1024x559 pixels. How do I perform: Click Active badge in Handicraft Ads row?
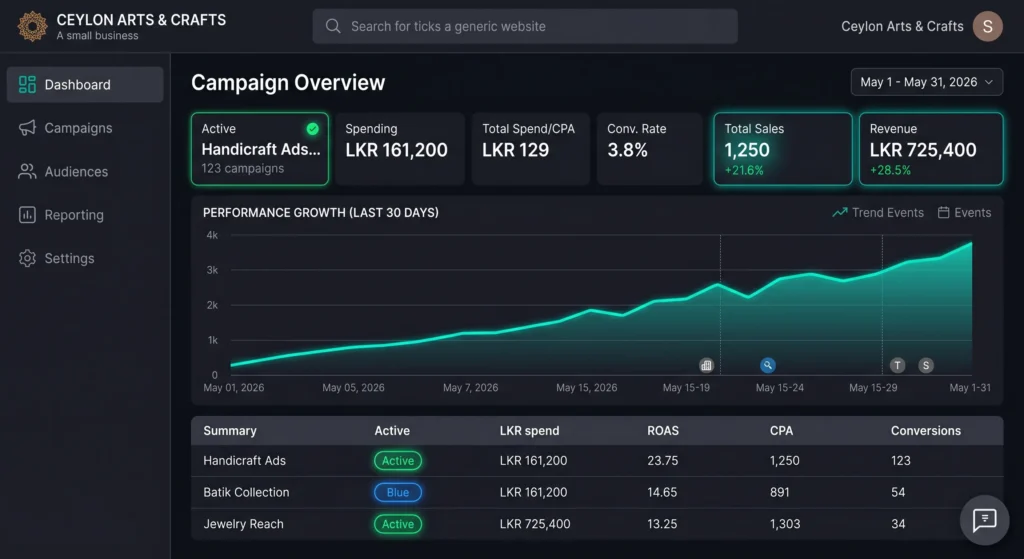click(x=398, y=460)
